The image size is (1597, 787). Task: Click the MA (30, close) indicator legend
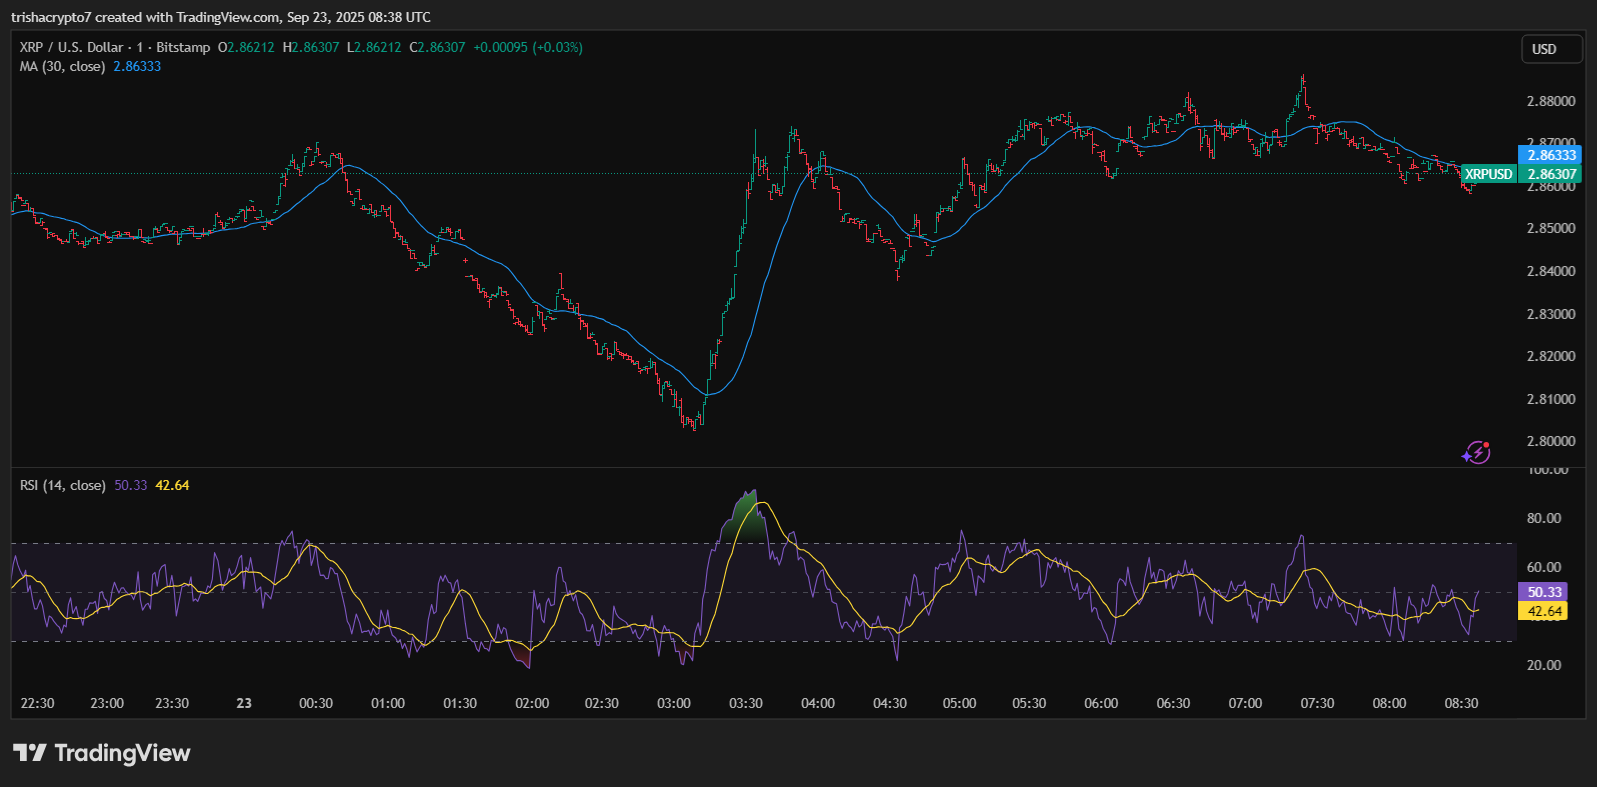(x=62, y=66)
